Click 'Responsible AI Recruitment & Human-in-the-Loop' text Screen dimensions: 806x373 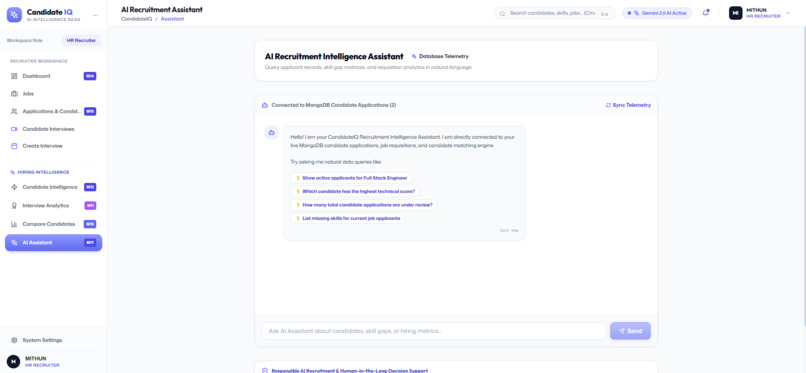coord(350,370)
